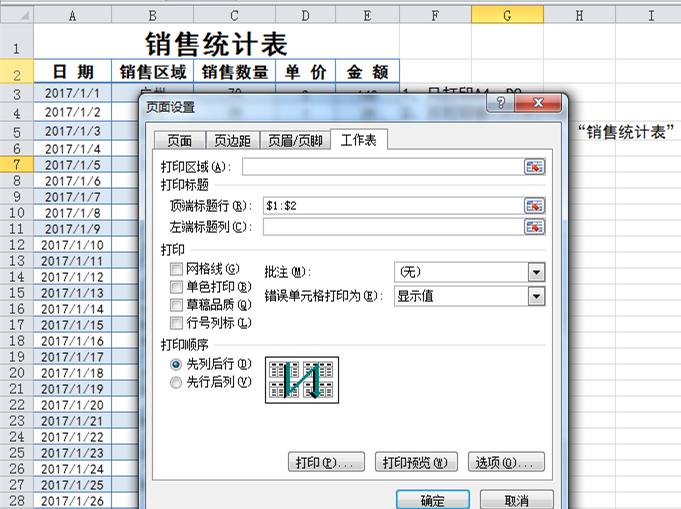Viewport: 681px width, 509px height.
Task: Click the 日期 header cell
Action: (73, 71)
